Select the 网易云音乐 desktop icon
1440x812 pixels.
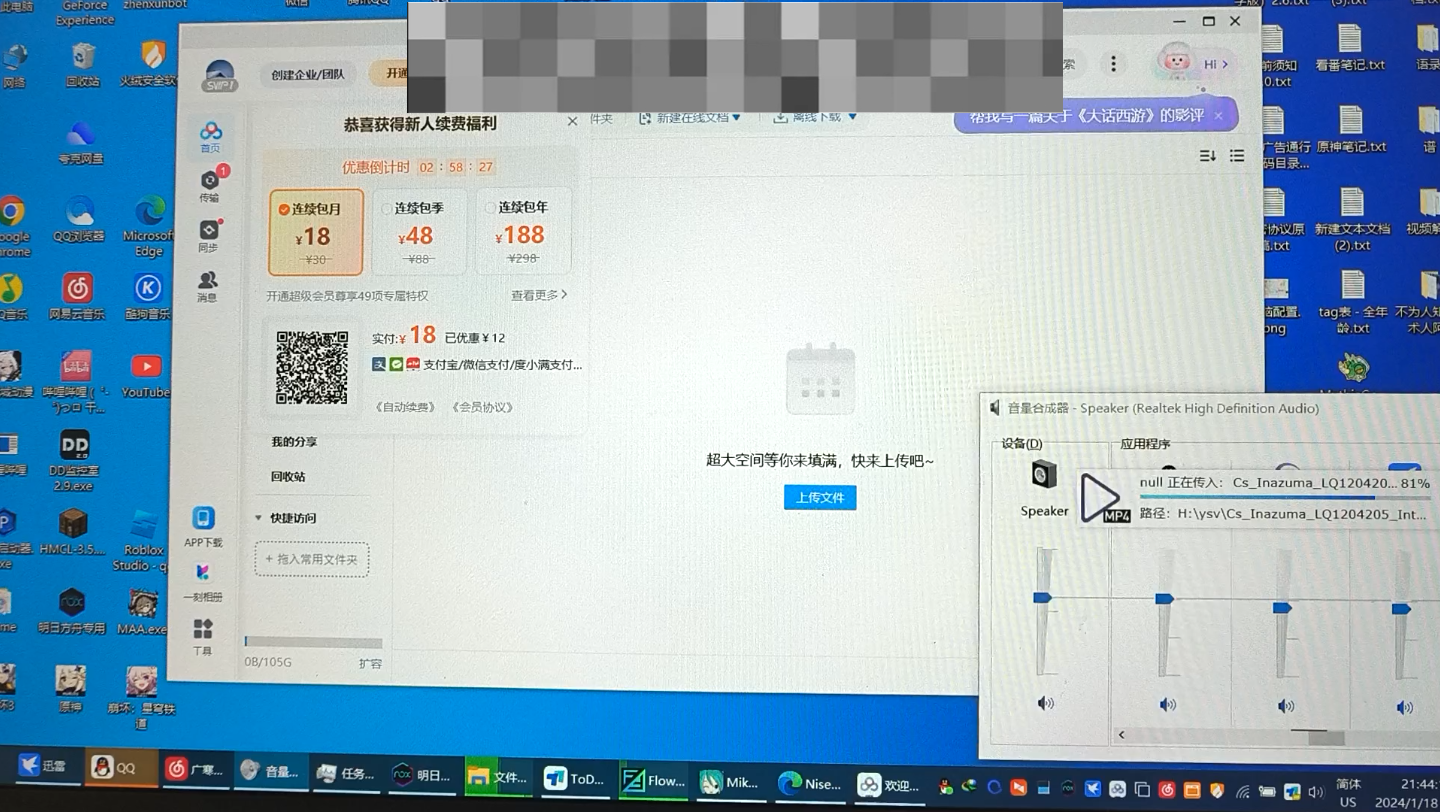(77, 296)
